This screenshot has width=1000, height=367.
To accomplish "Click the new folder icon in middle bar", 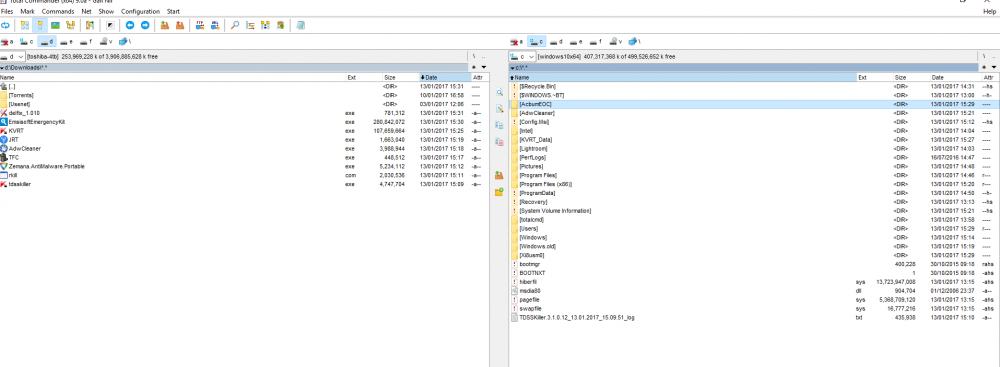I will click(x=499, y=192).
